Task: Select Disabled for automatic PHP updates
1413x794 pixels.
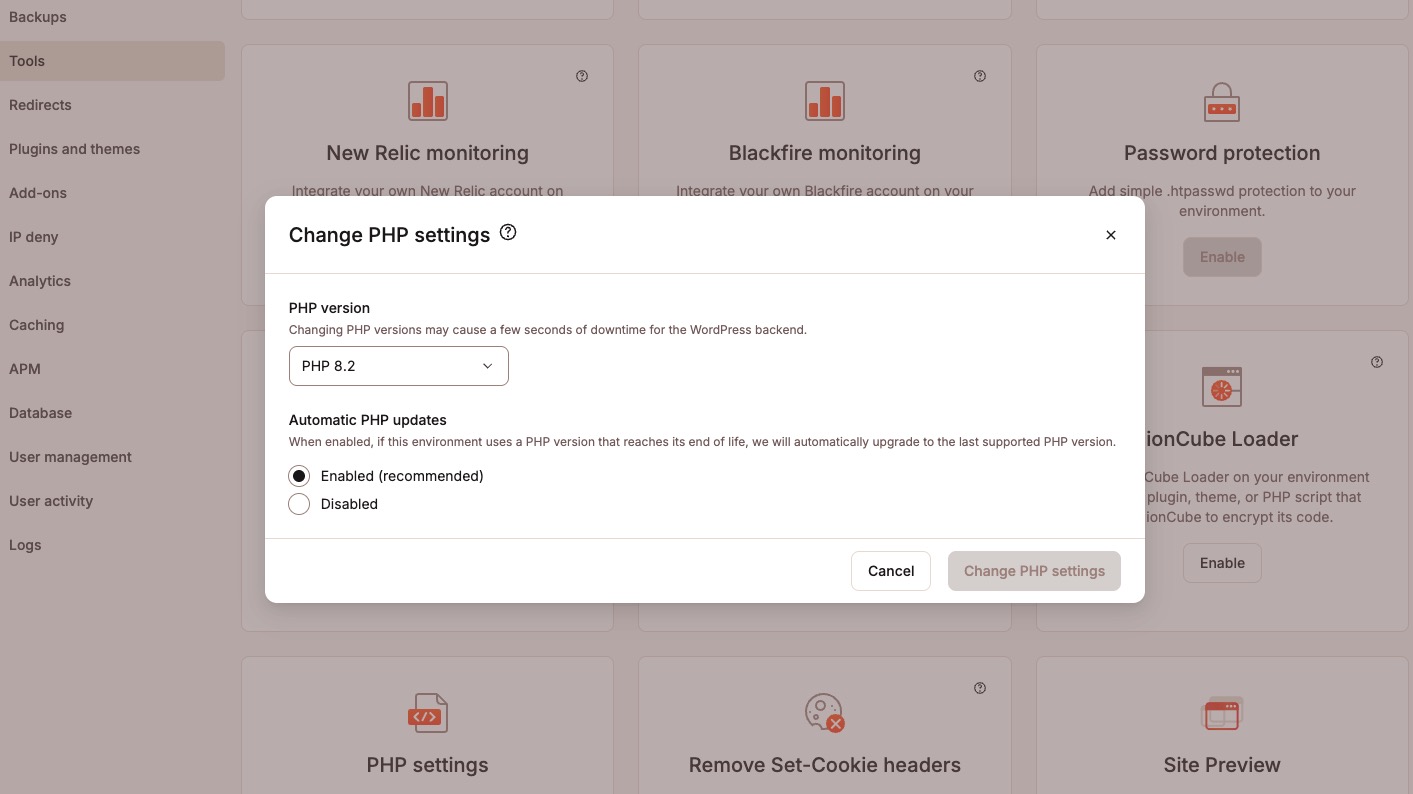Action: coord(299,504)
